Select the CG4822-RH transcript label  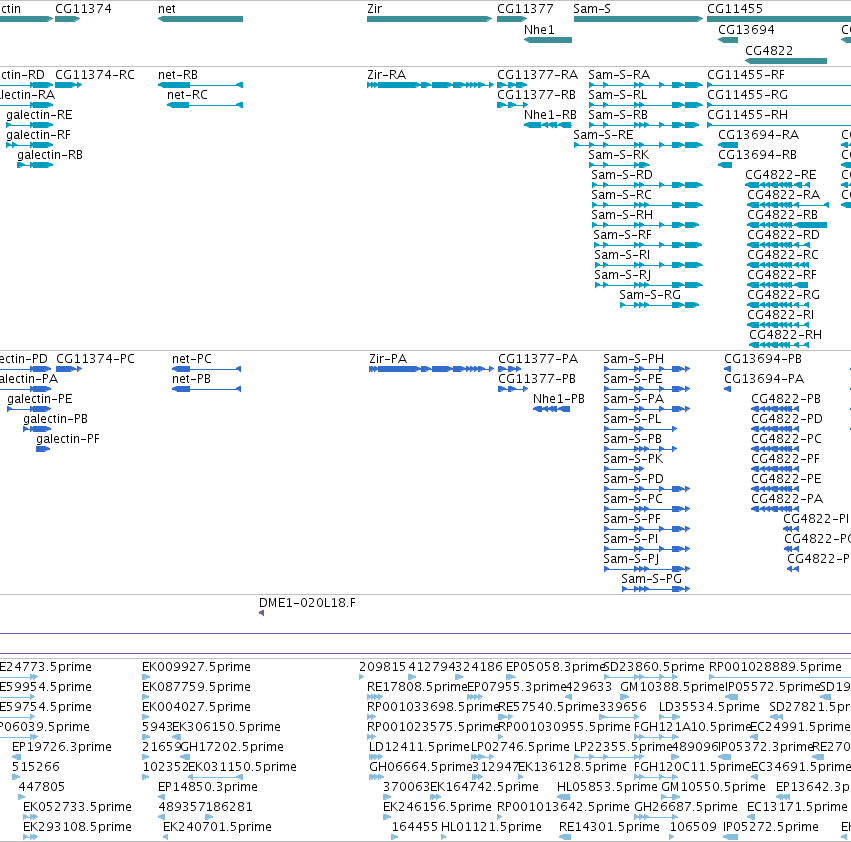[785, 335]
